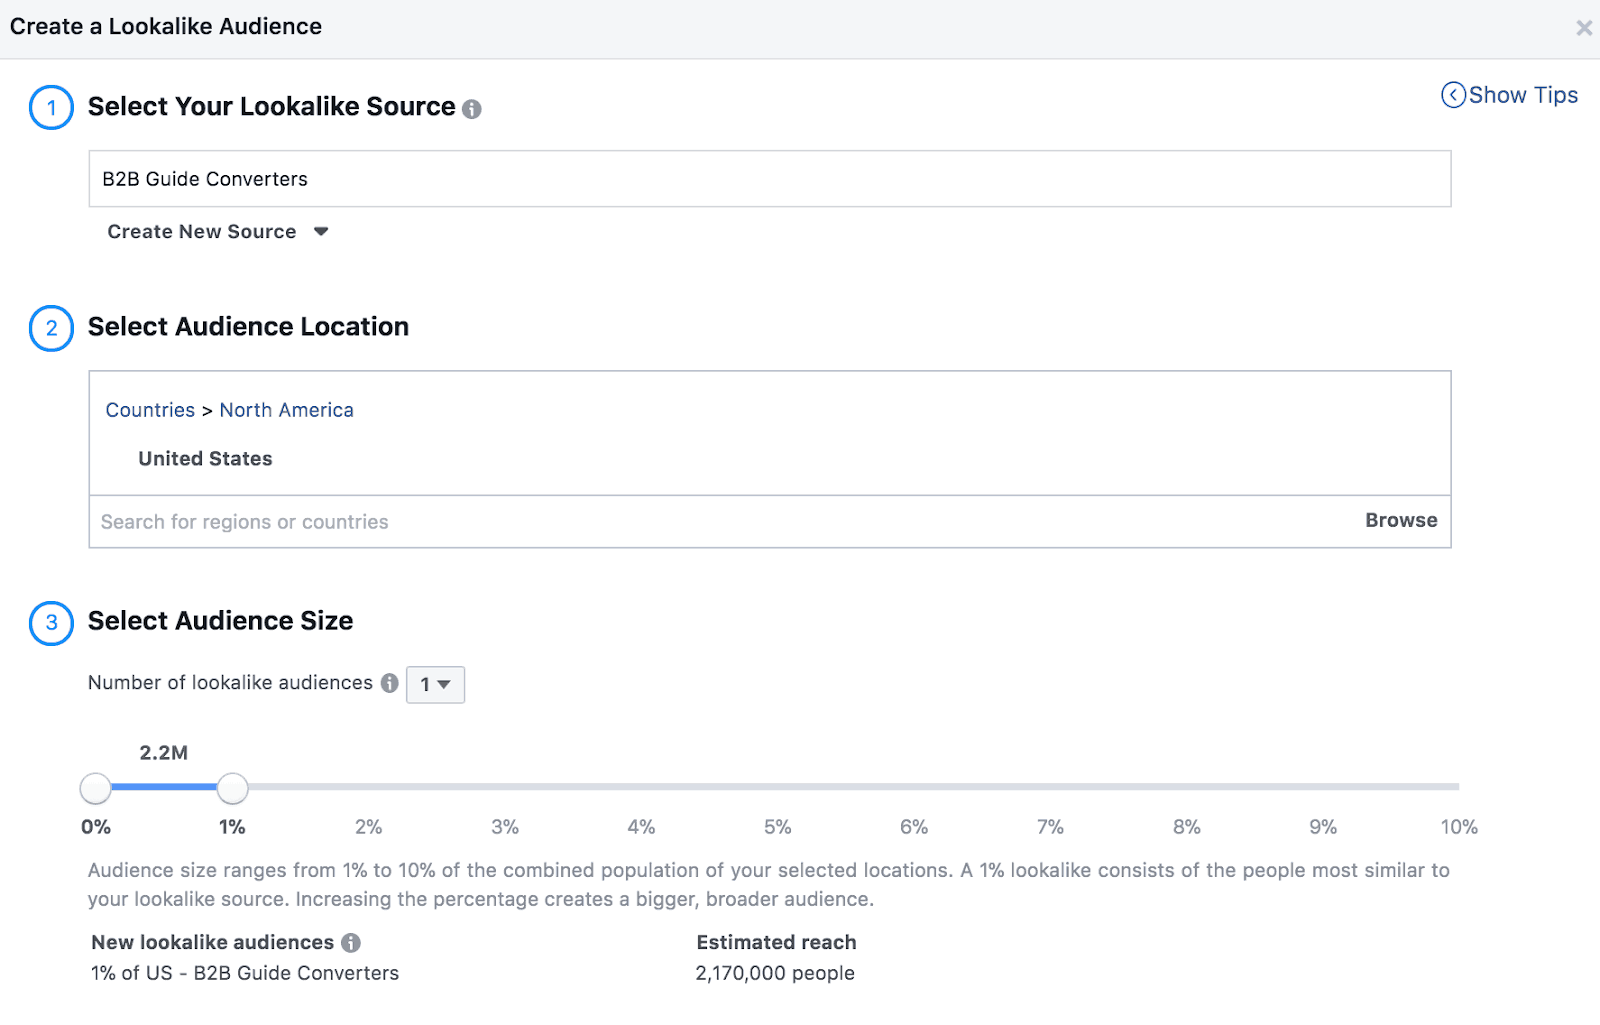
Task: Click the Show Tips arrow icon
Action: point(1452,95)
